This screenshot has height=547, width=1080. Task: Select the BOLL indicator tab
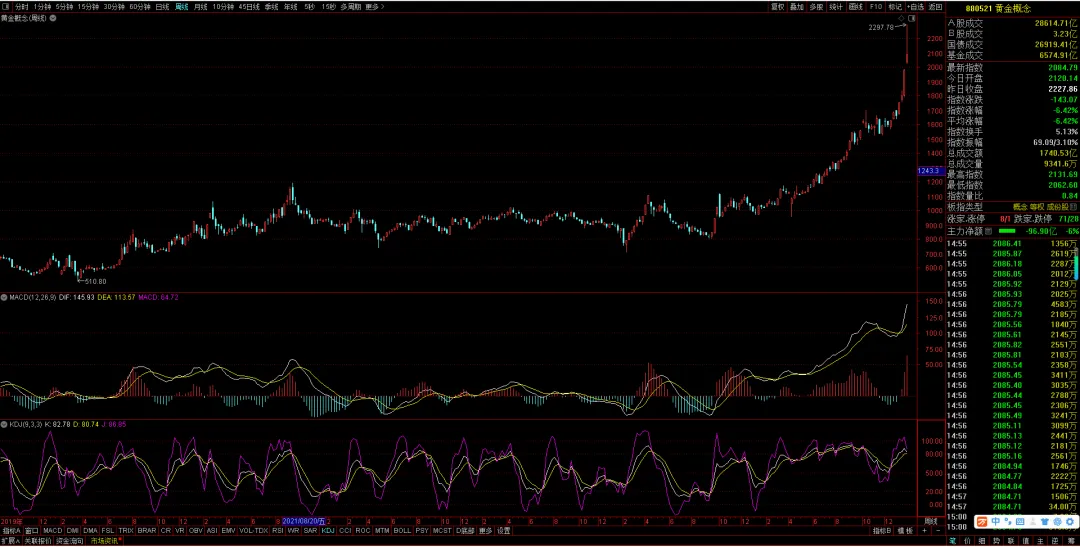click(402, 530)
